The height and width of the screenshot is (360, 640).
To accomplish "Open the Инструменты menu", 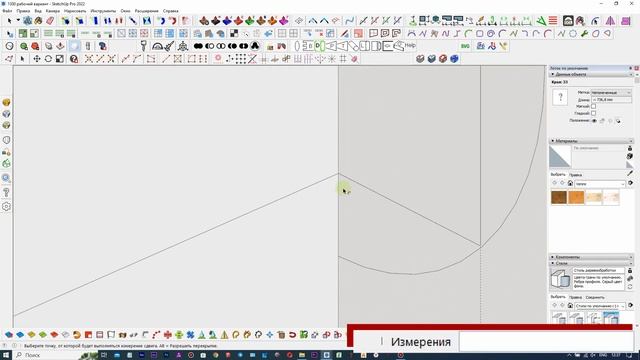I will (103, 11).
